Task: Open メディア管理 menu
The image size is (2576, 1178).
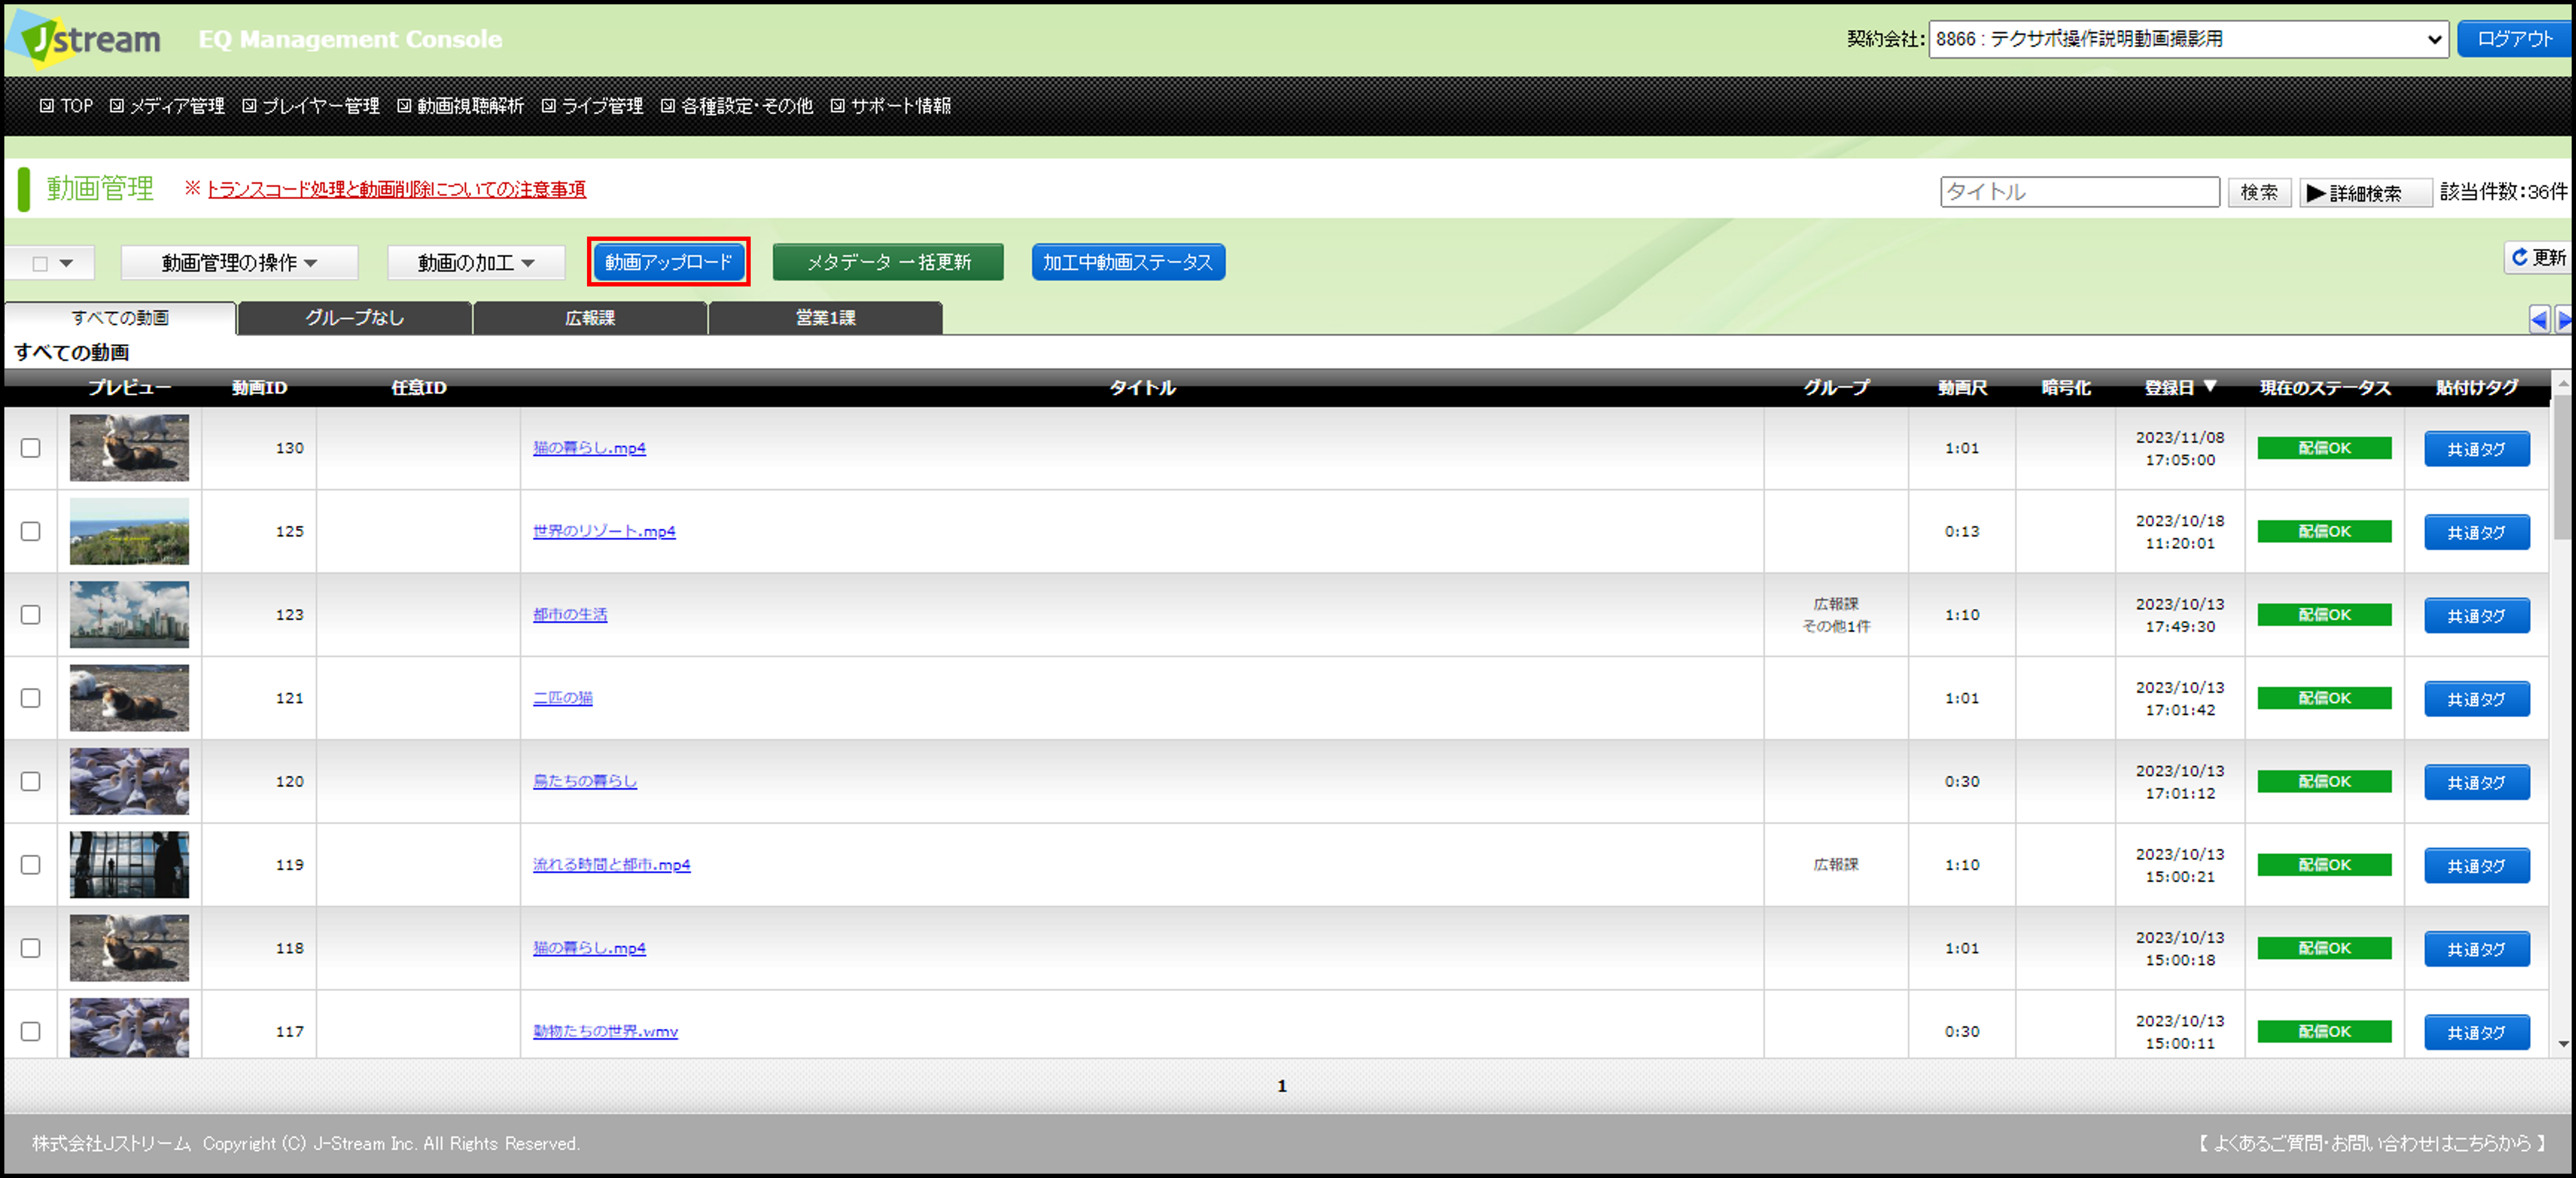Action: coord(167,105)
